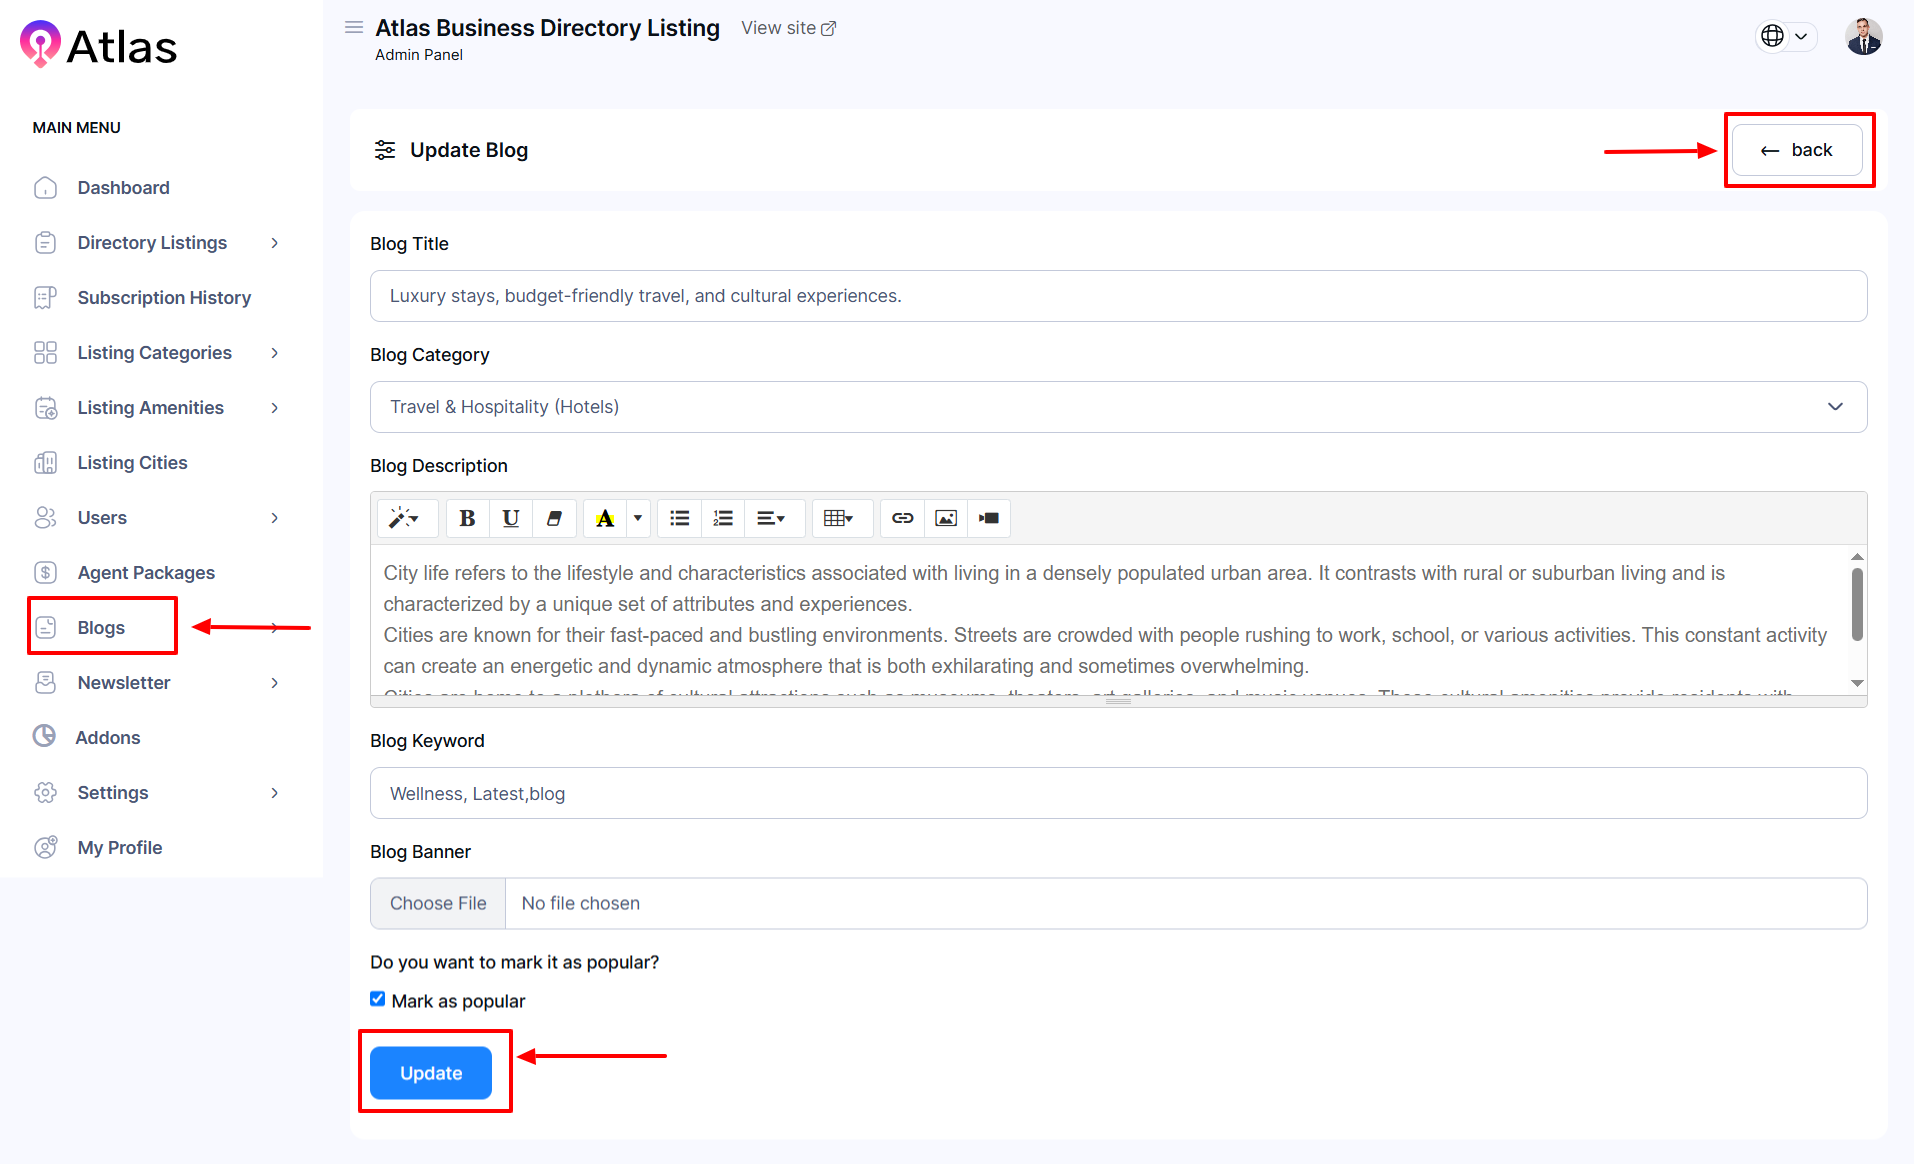Click the eraser remove-format icon
1914x1165 pixels.
click(554, 518)
